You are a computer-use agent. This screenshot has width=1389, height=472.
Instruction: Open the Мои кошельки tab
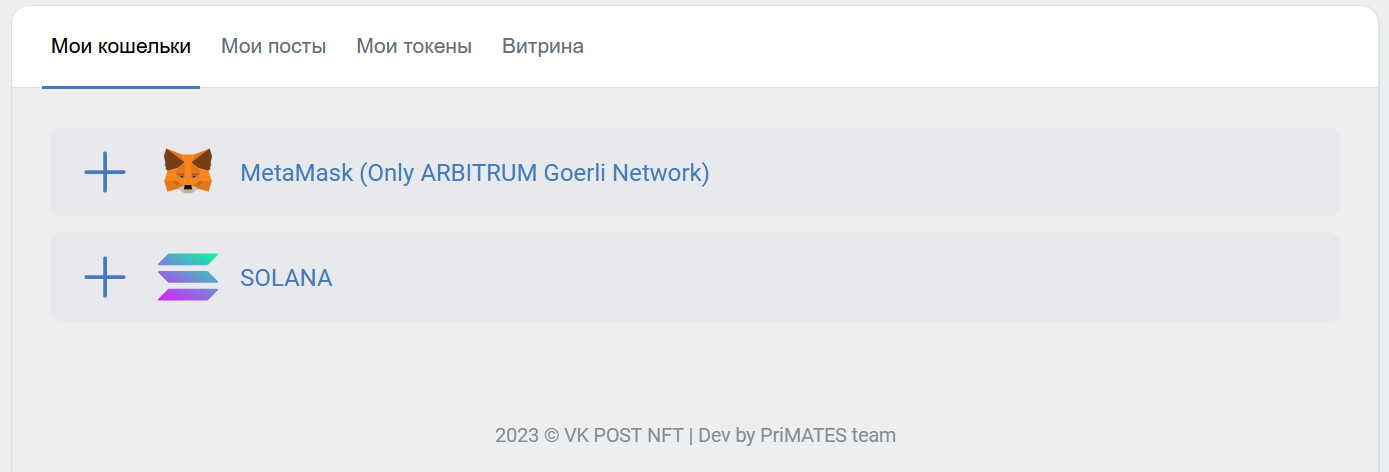point(121,46)
